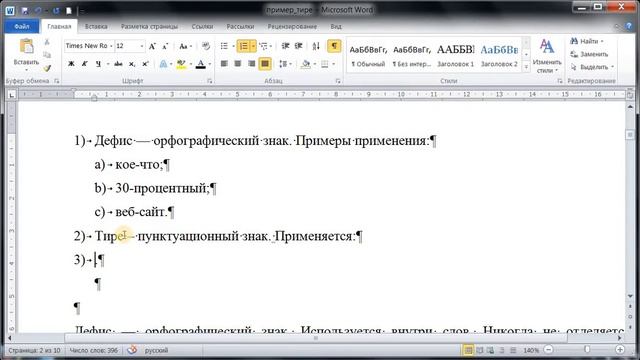640x360 pixels.
Task: Click the spell check status icon
Action: [x=132, y=350]
